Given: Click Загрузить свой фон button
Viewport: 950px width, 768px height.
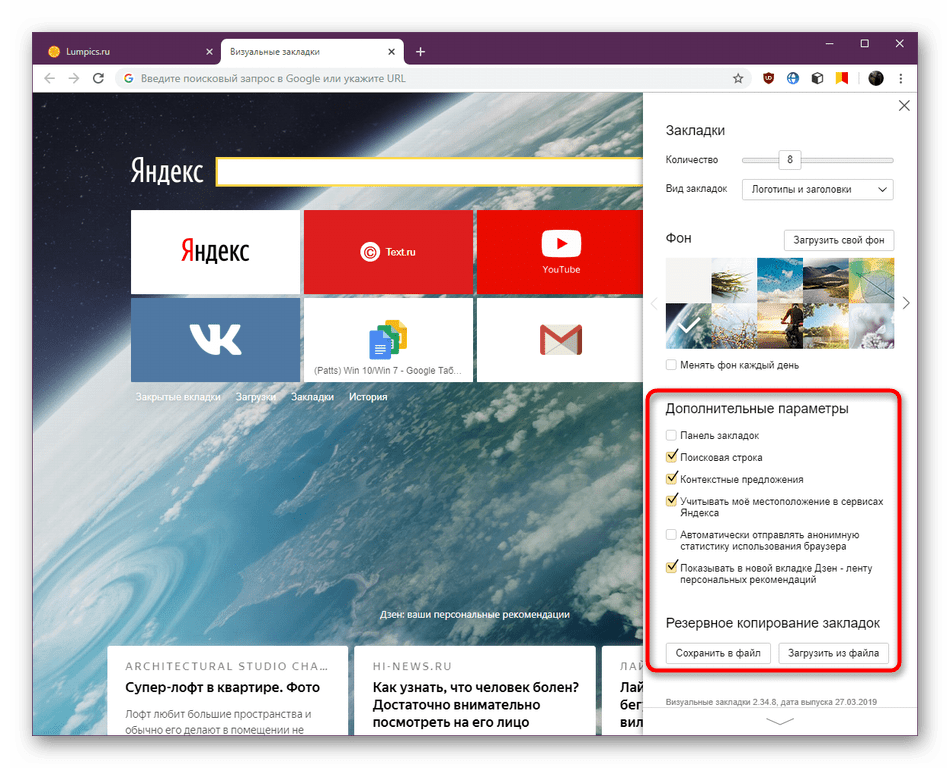Looking at the screenshot, I should tap(839, 240).
